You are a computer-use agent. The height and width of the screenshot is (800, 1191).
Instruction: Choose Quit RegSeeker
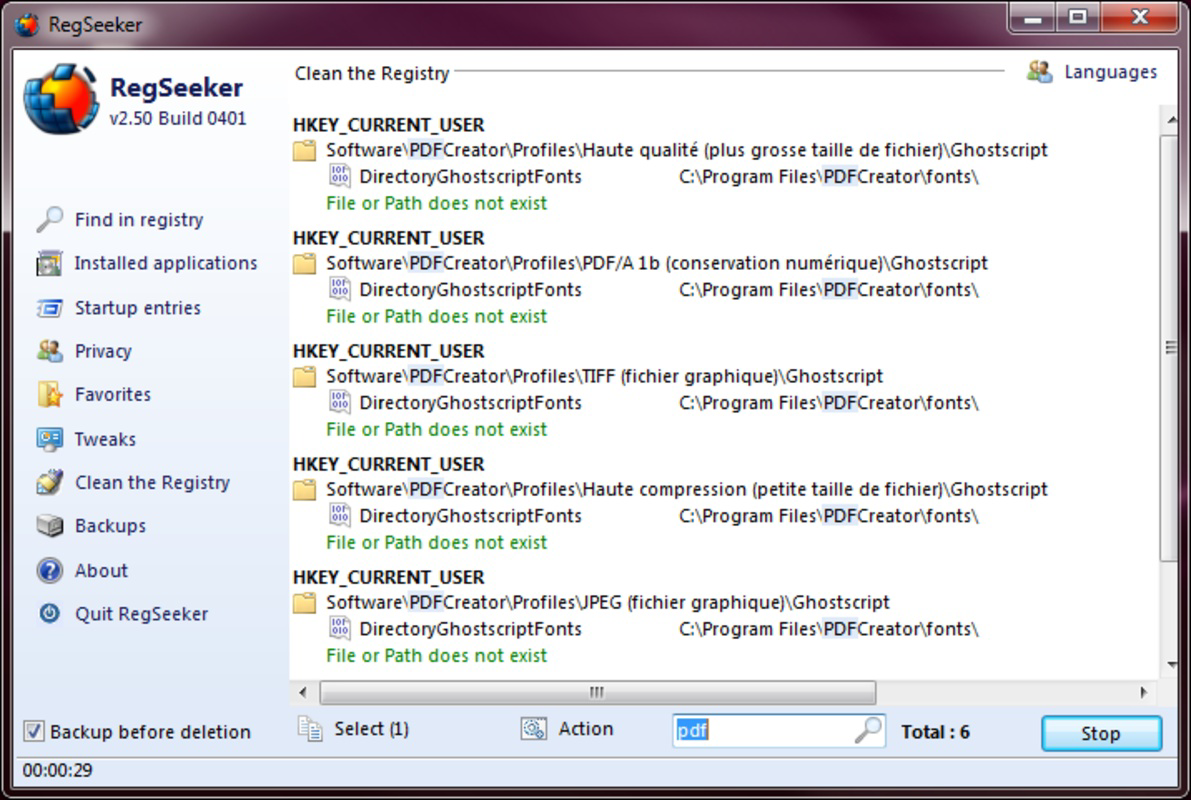pos(141,614)
